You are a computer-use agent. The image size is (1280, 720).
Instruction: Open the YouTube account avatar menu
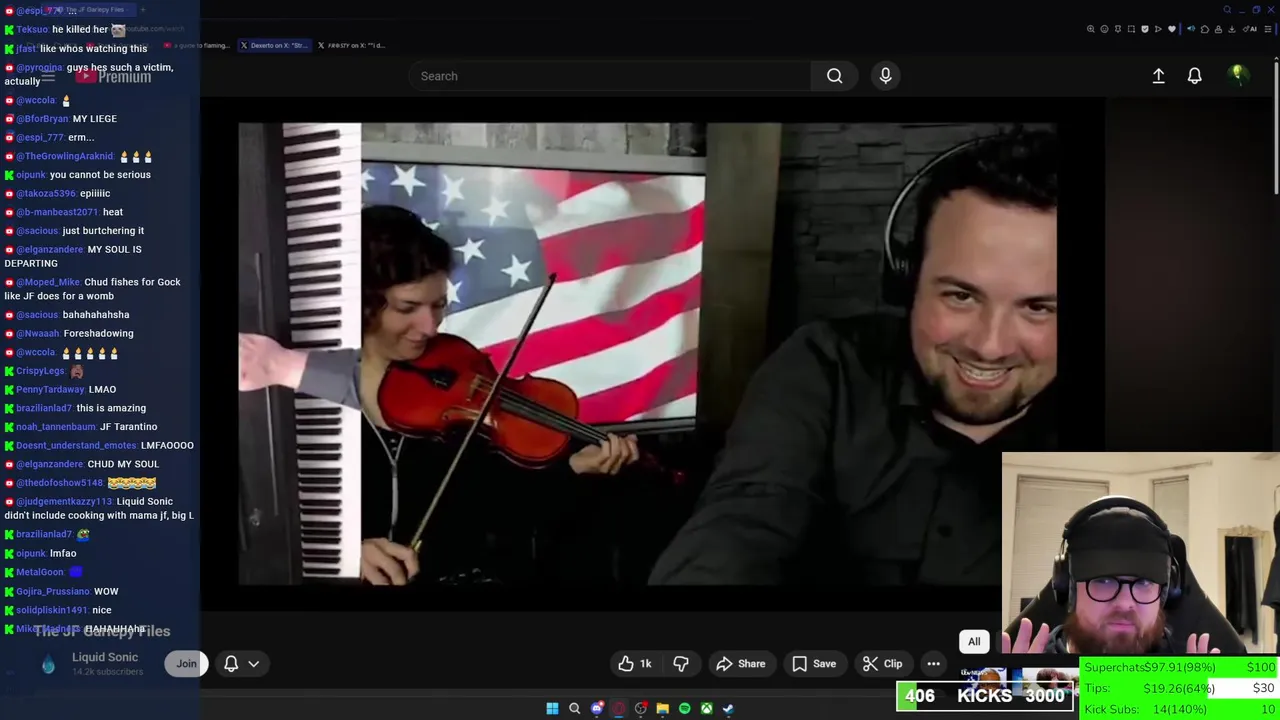1237,75
